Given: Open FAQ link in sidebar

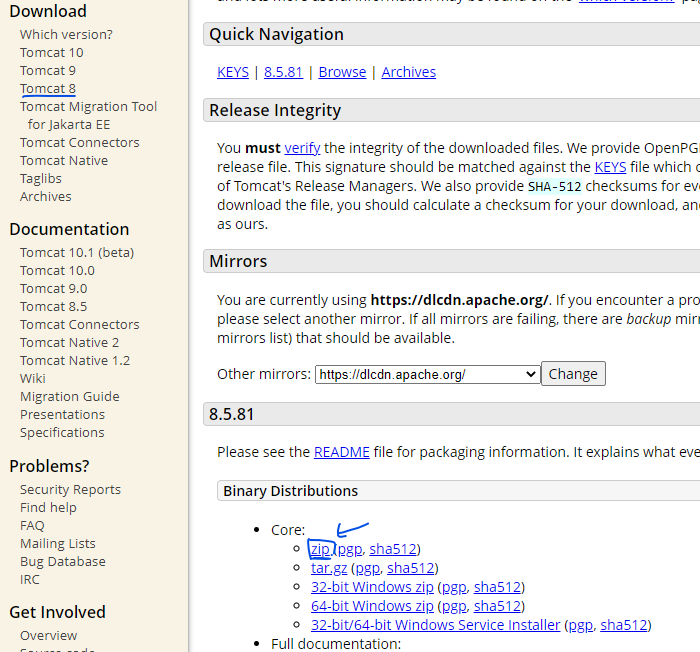Looking at the screenshot, I should click(x=32, y=526).
